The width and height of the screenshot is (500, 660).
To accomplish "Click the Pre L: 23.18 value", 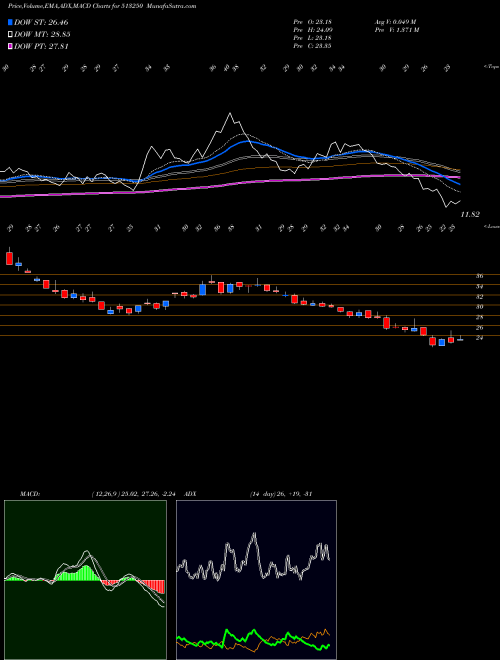I will [312, 38].
